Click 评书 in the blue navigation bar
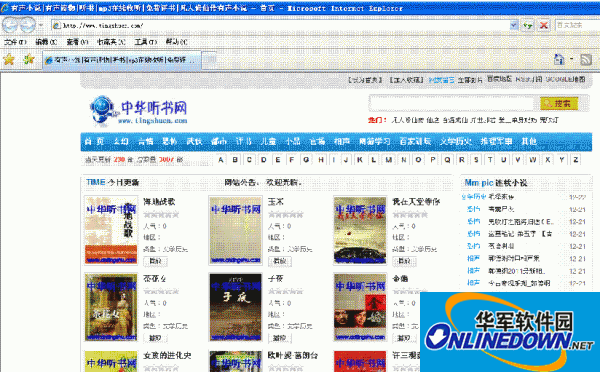 pyautogui.click(x=243, y=141)
